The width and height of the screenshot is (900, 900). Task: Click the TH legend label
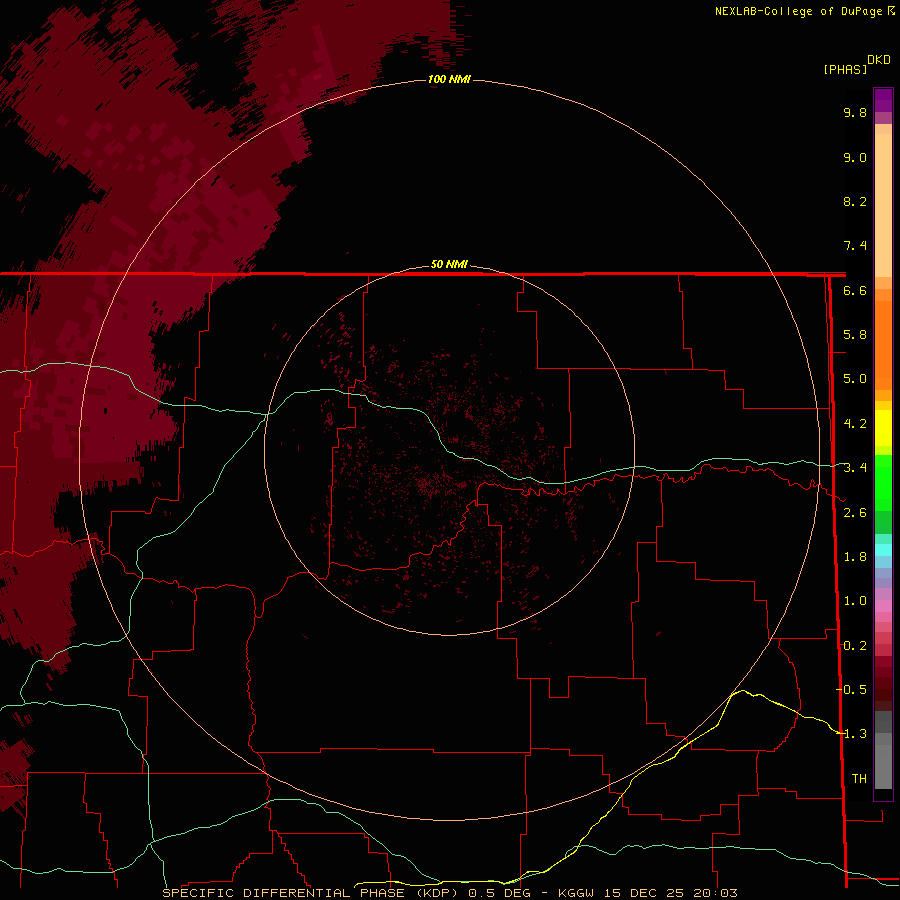coord(859,778)
